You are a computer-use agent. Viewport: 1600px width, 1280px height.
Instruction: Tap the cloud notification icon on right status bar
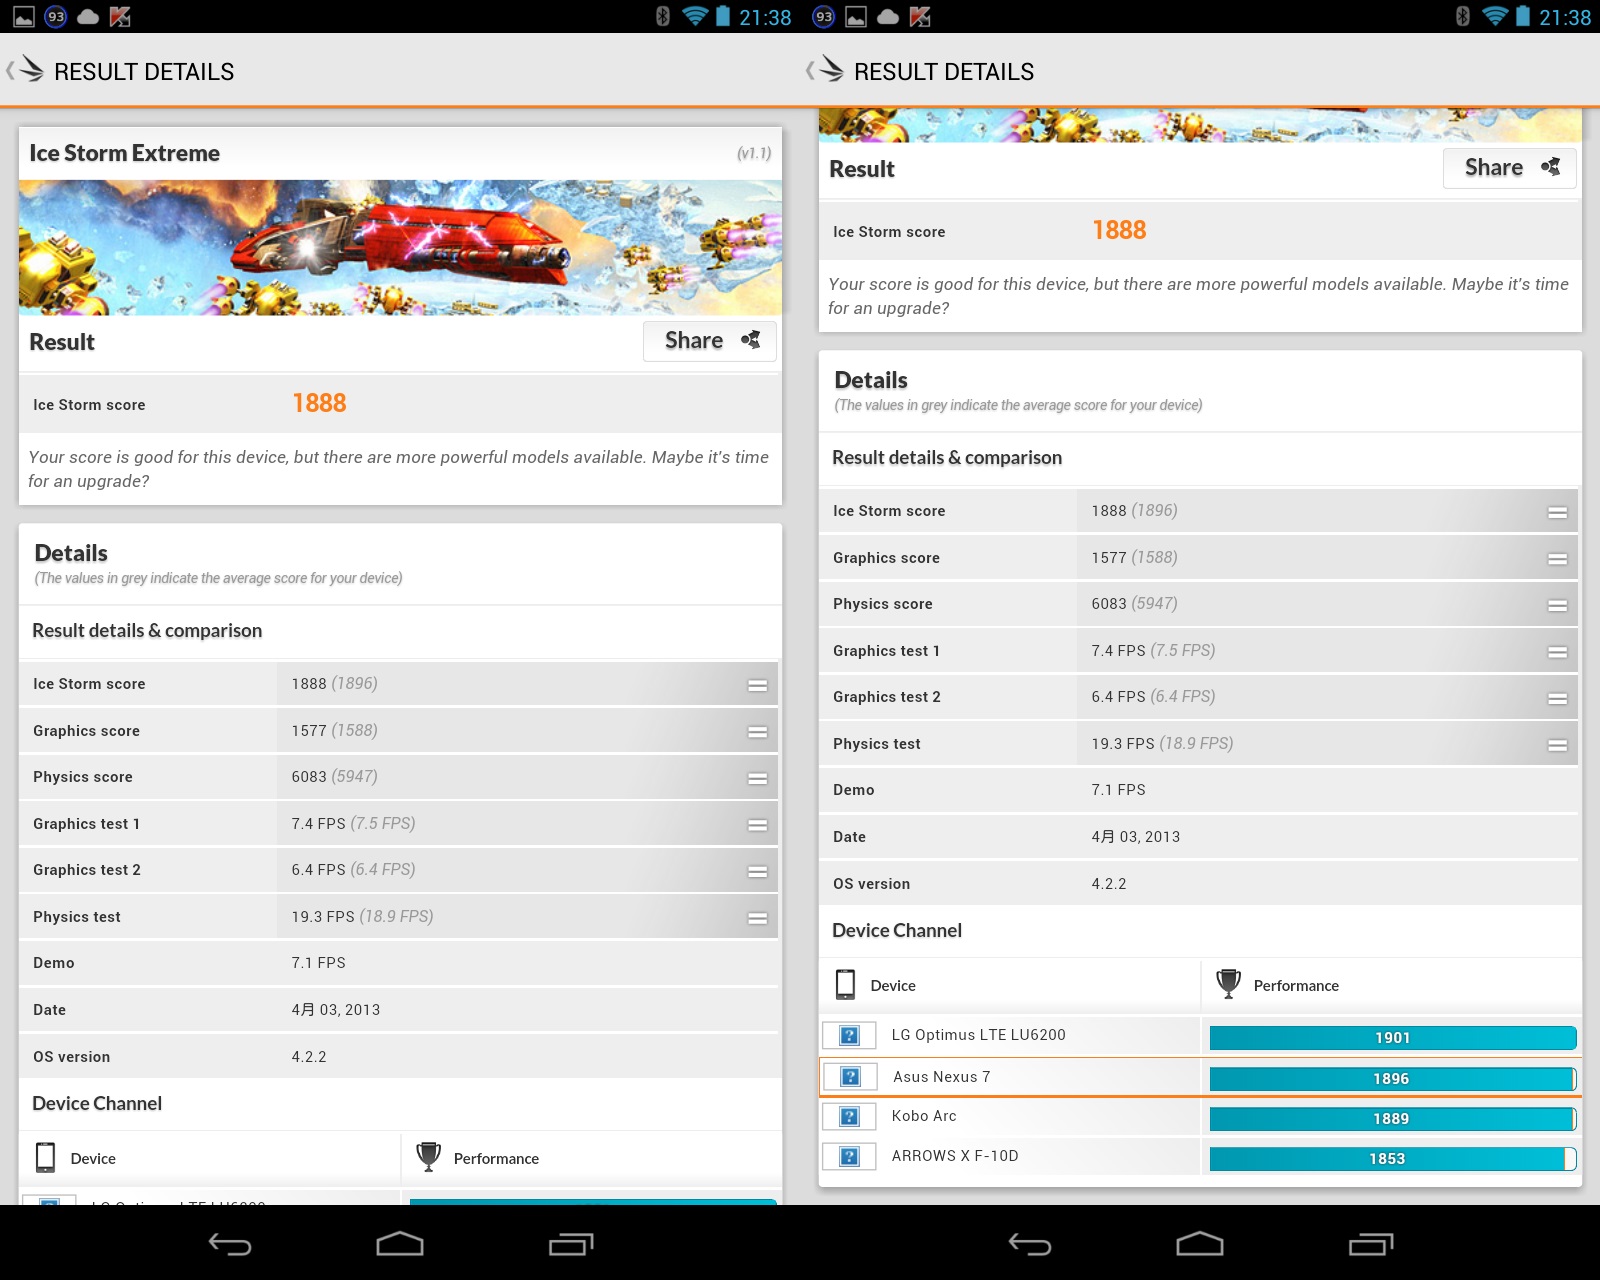(x=888, y=17)
